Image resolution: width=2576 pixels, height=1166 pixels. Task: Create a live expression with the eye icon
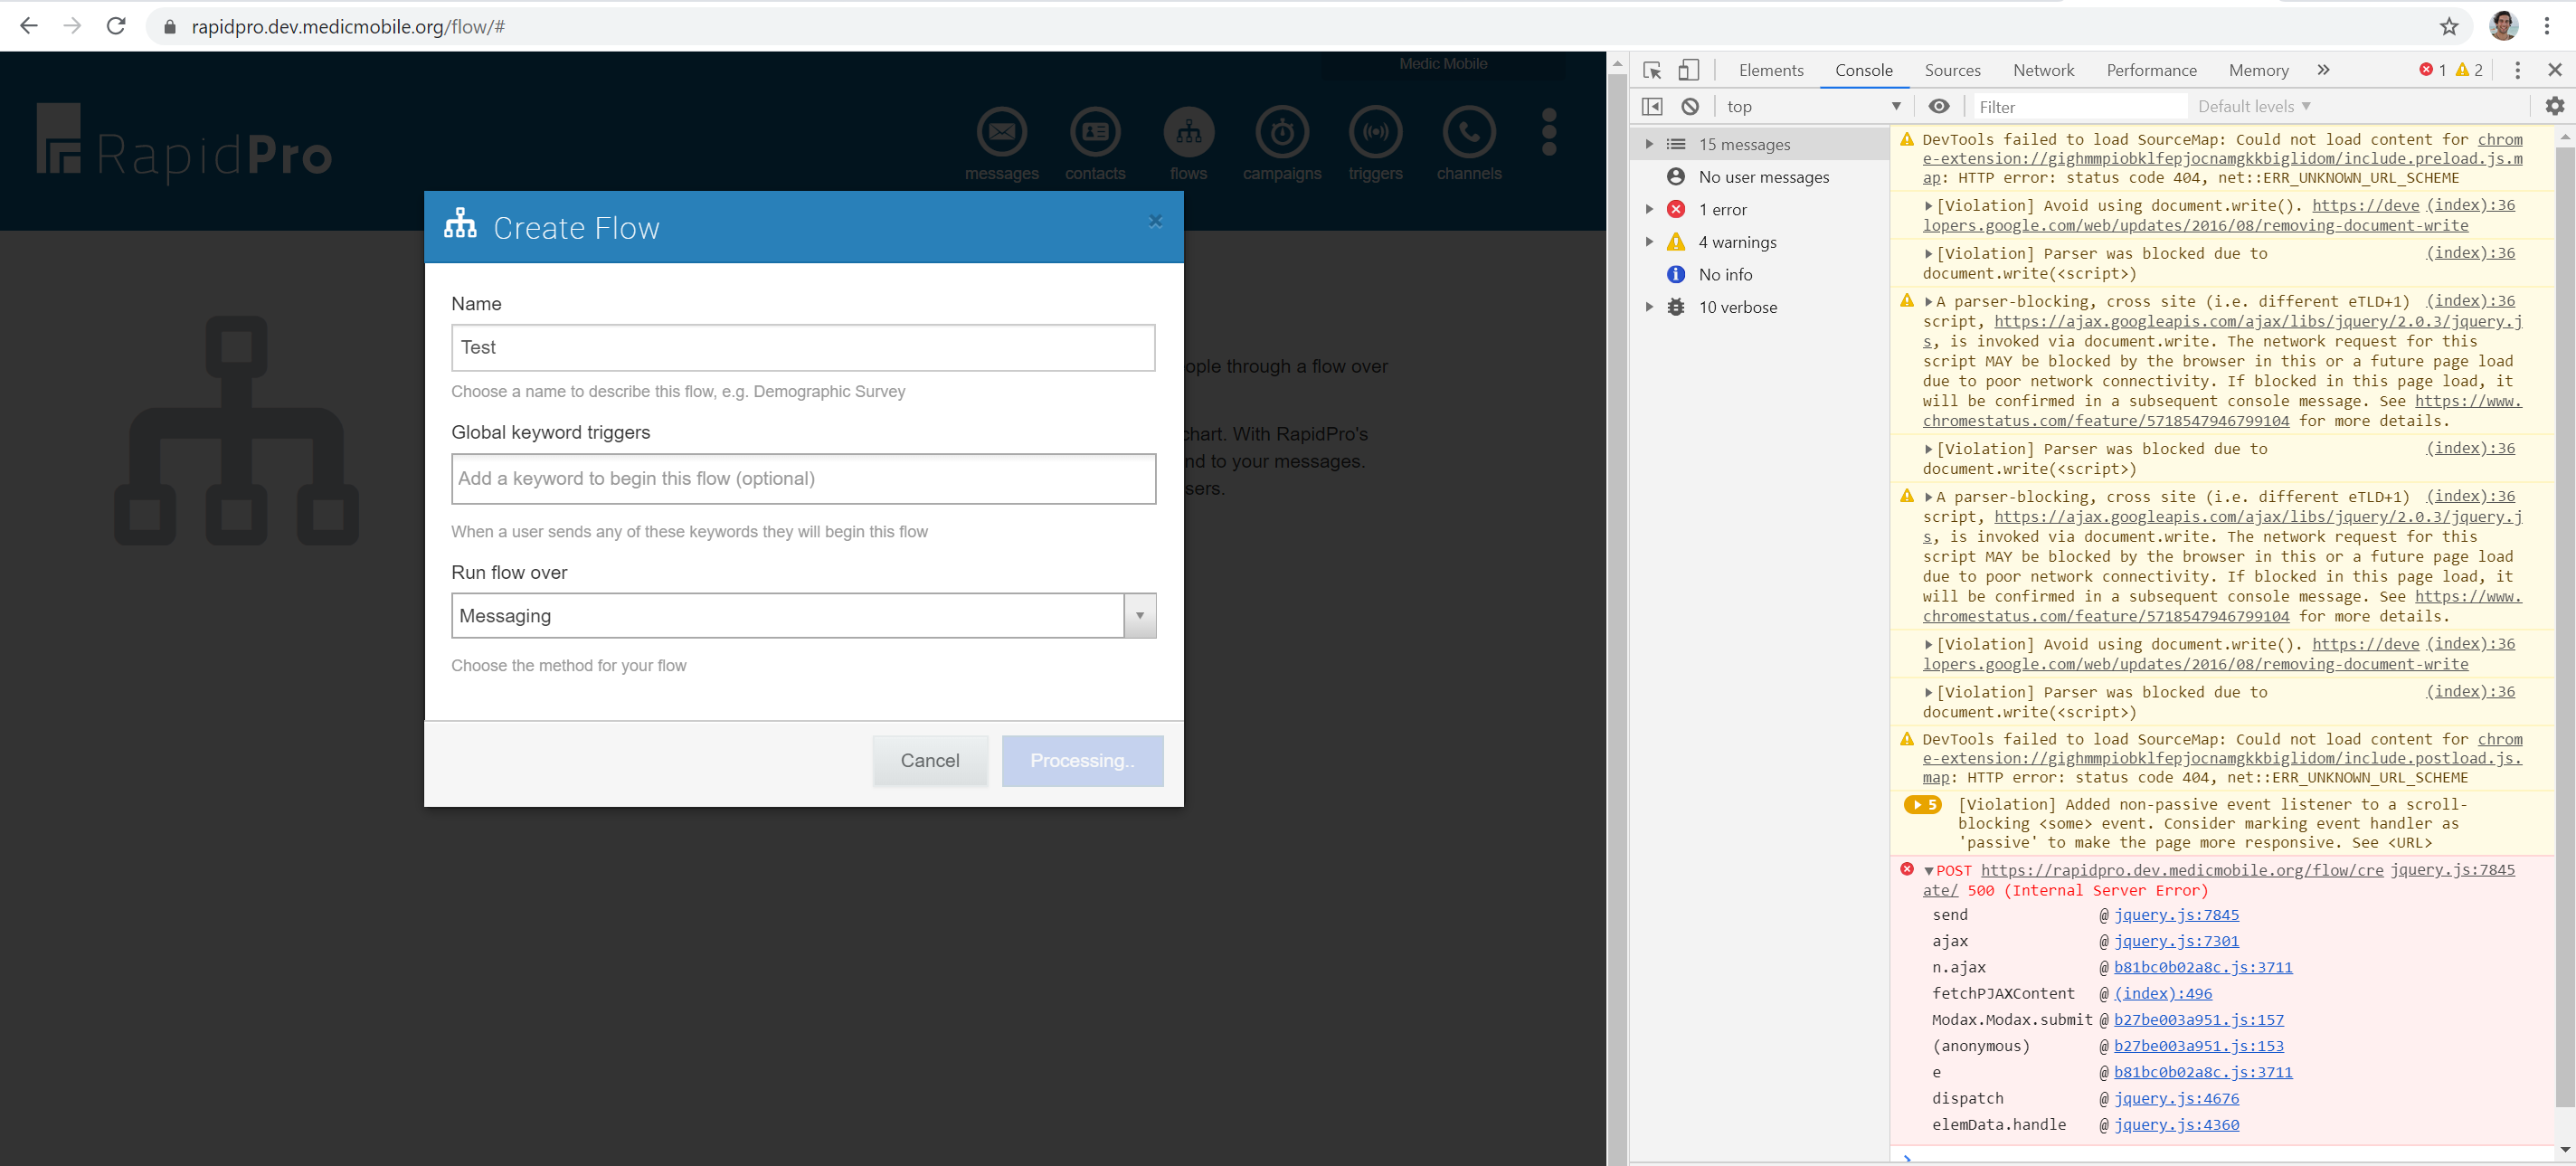point(1939,106)
